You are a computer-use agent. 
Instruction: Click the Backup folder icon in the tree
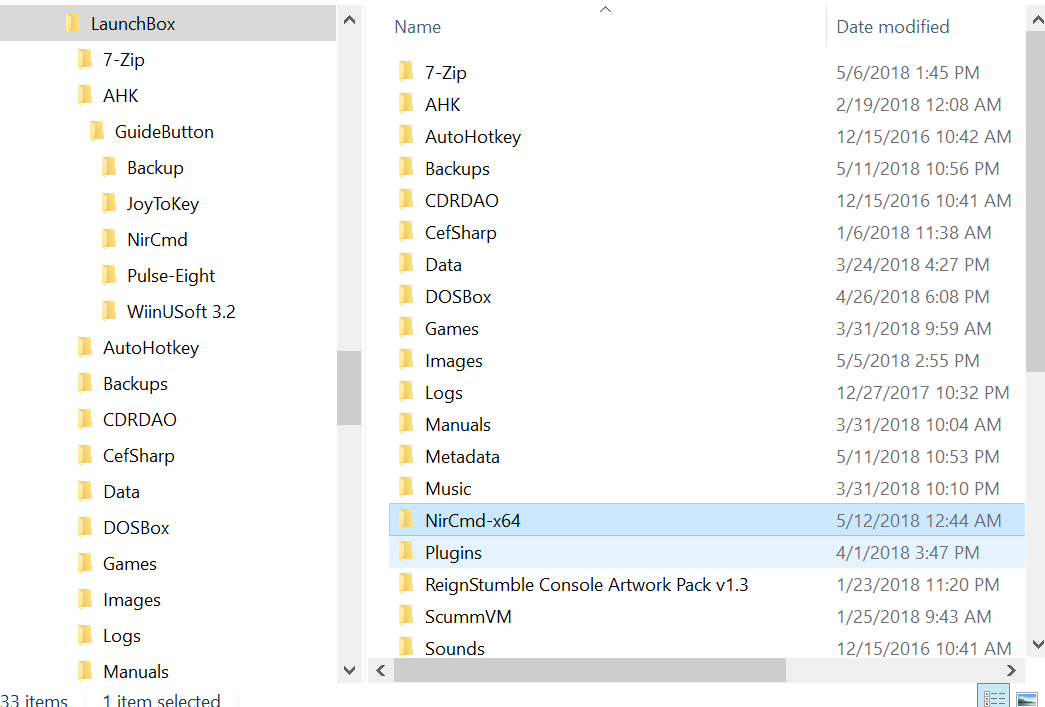(x=109, y=168)
